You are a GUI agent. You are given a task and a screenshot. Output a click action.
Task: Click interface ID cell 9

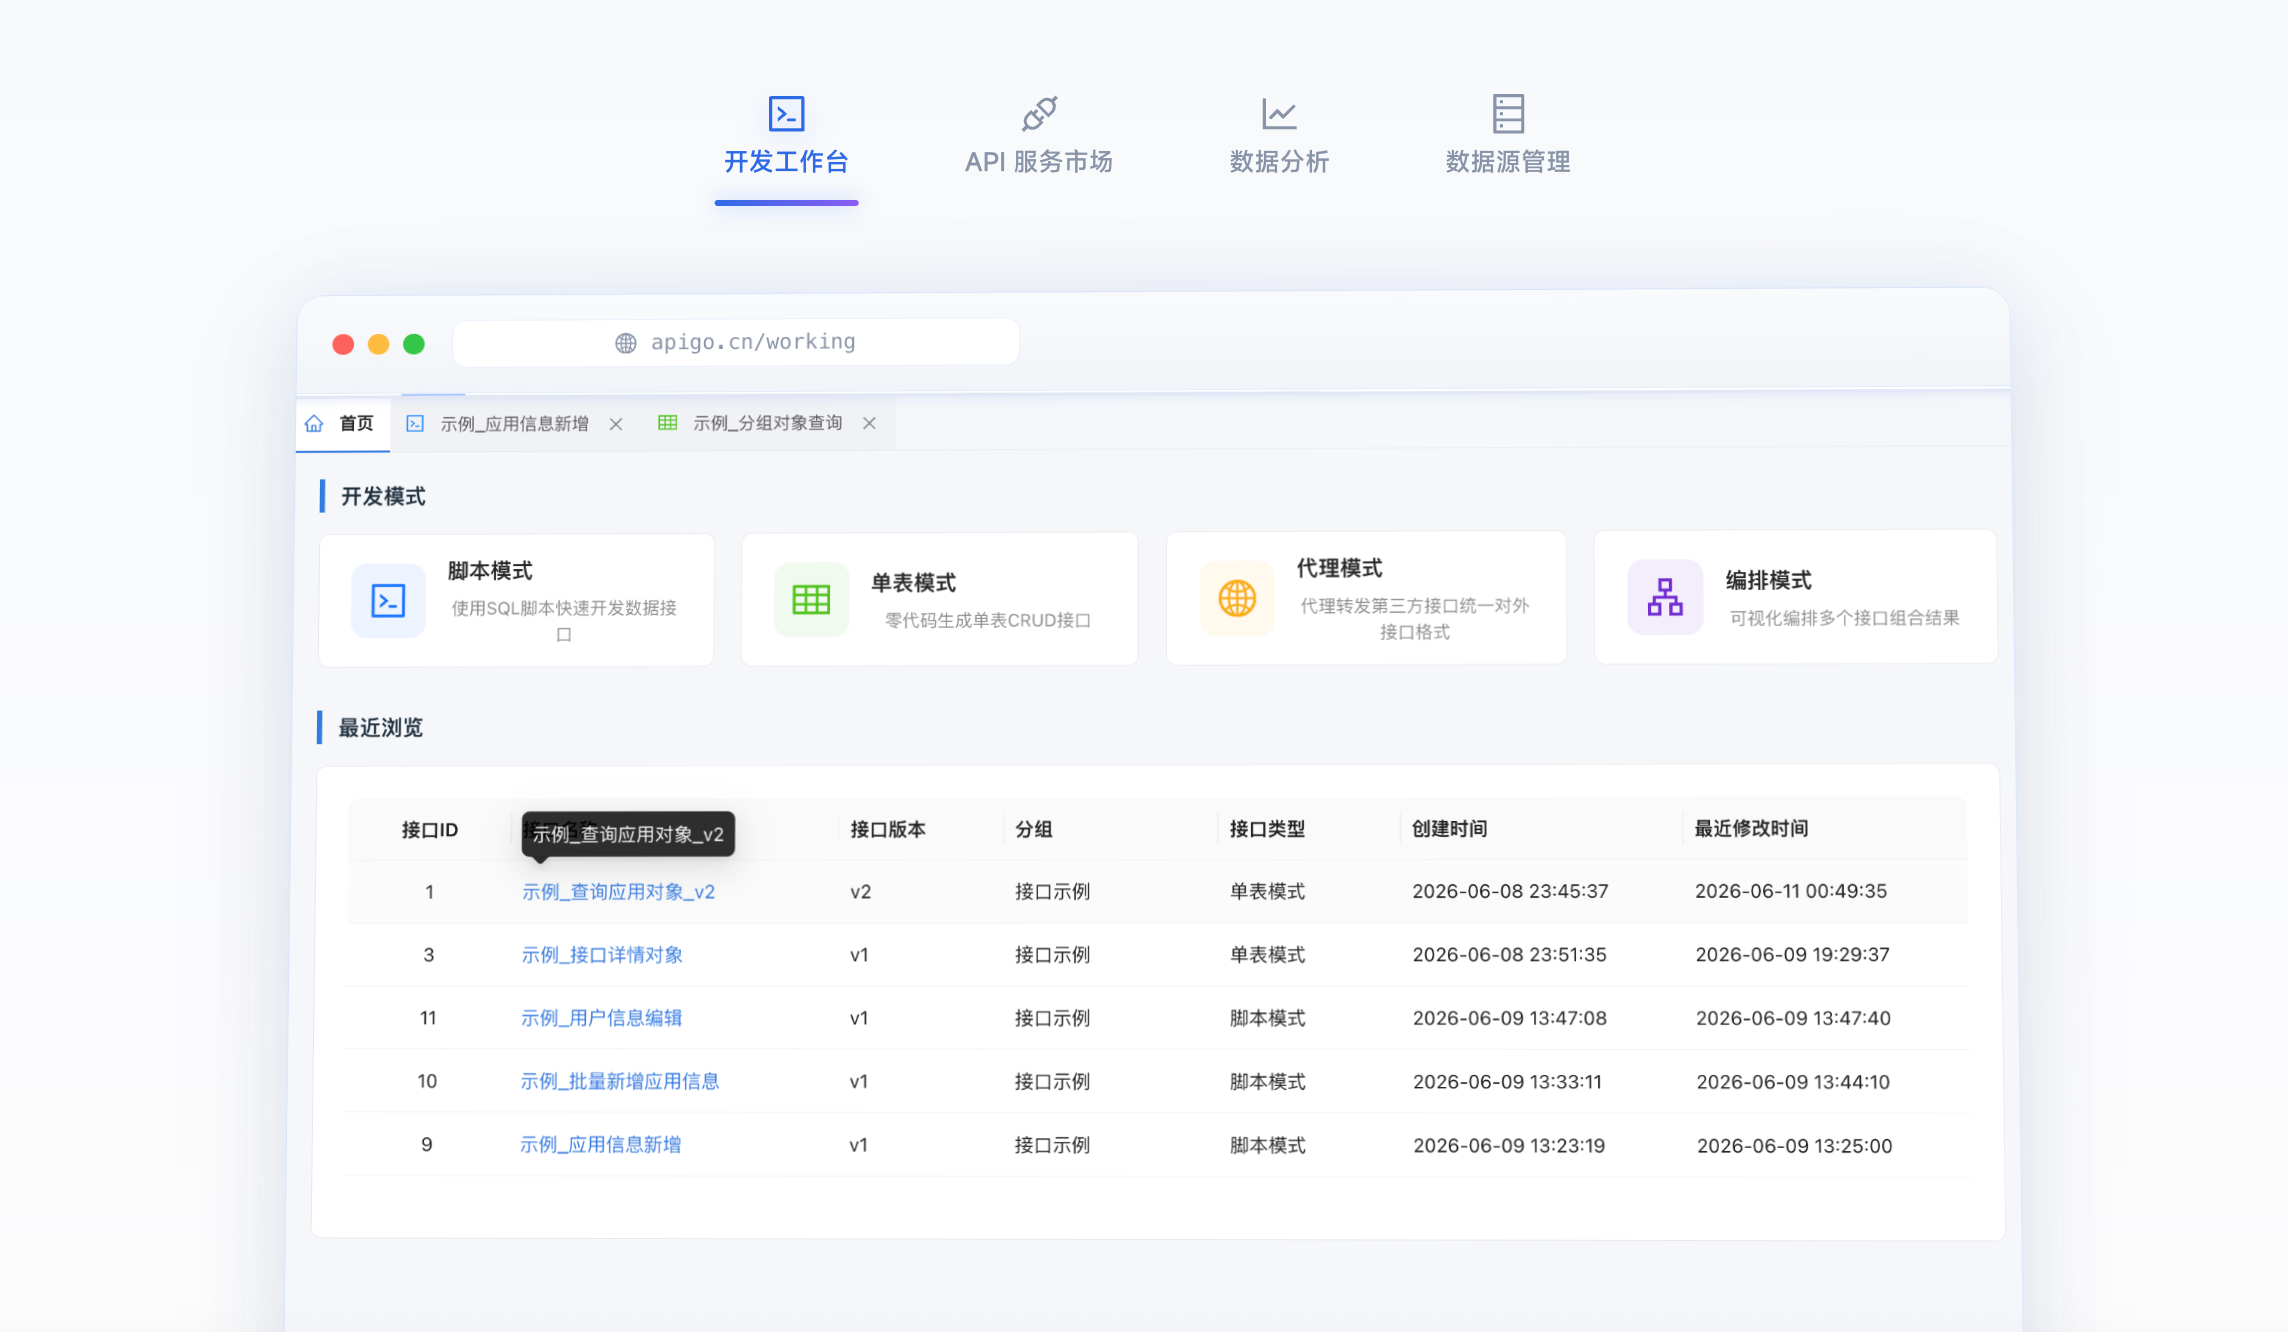(x=427, y=1145)
